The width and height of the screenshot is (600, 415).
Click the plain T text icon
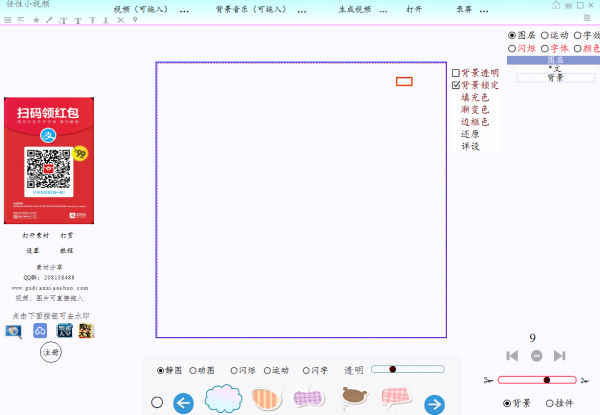tap(78, 20)
